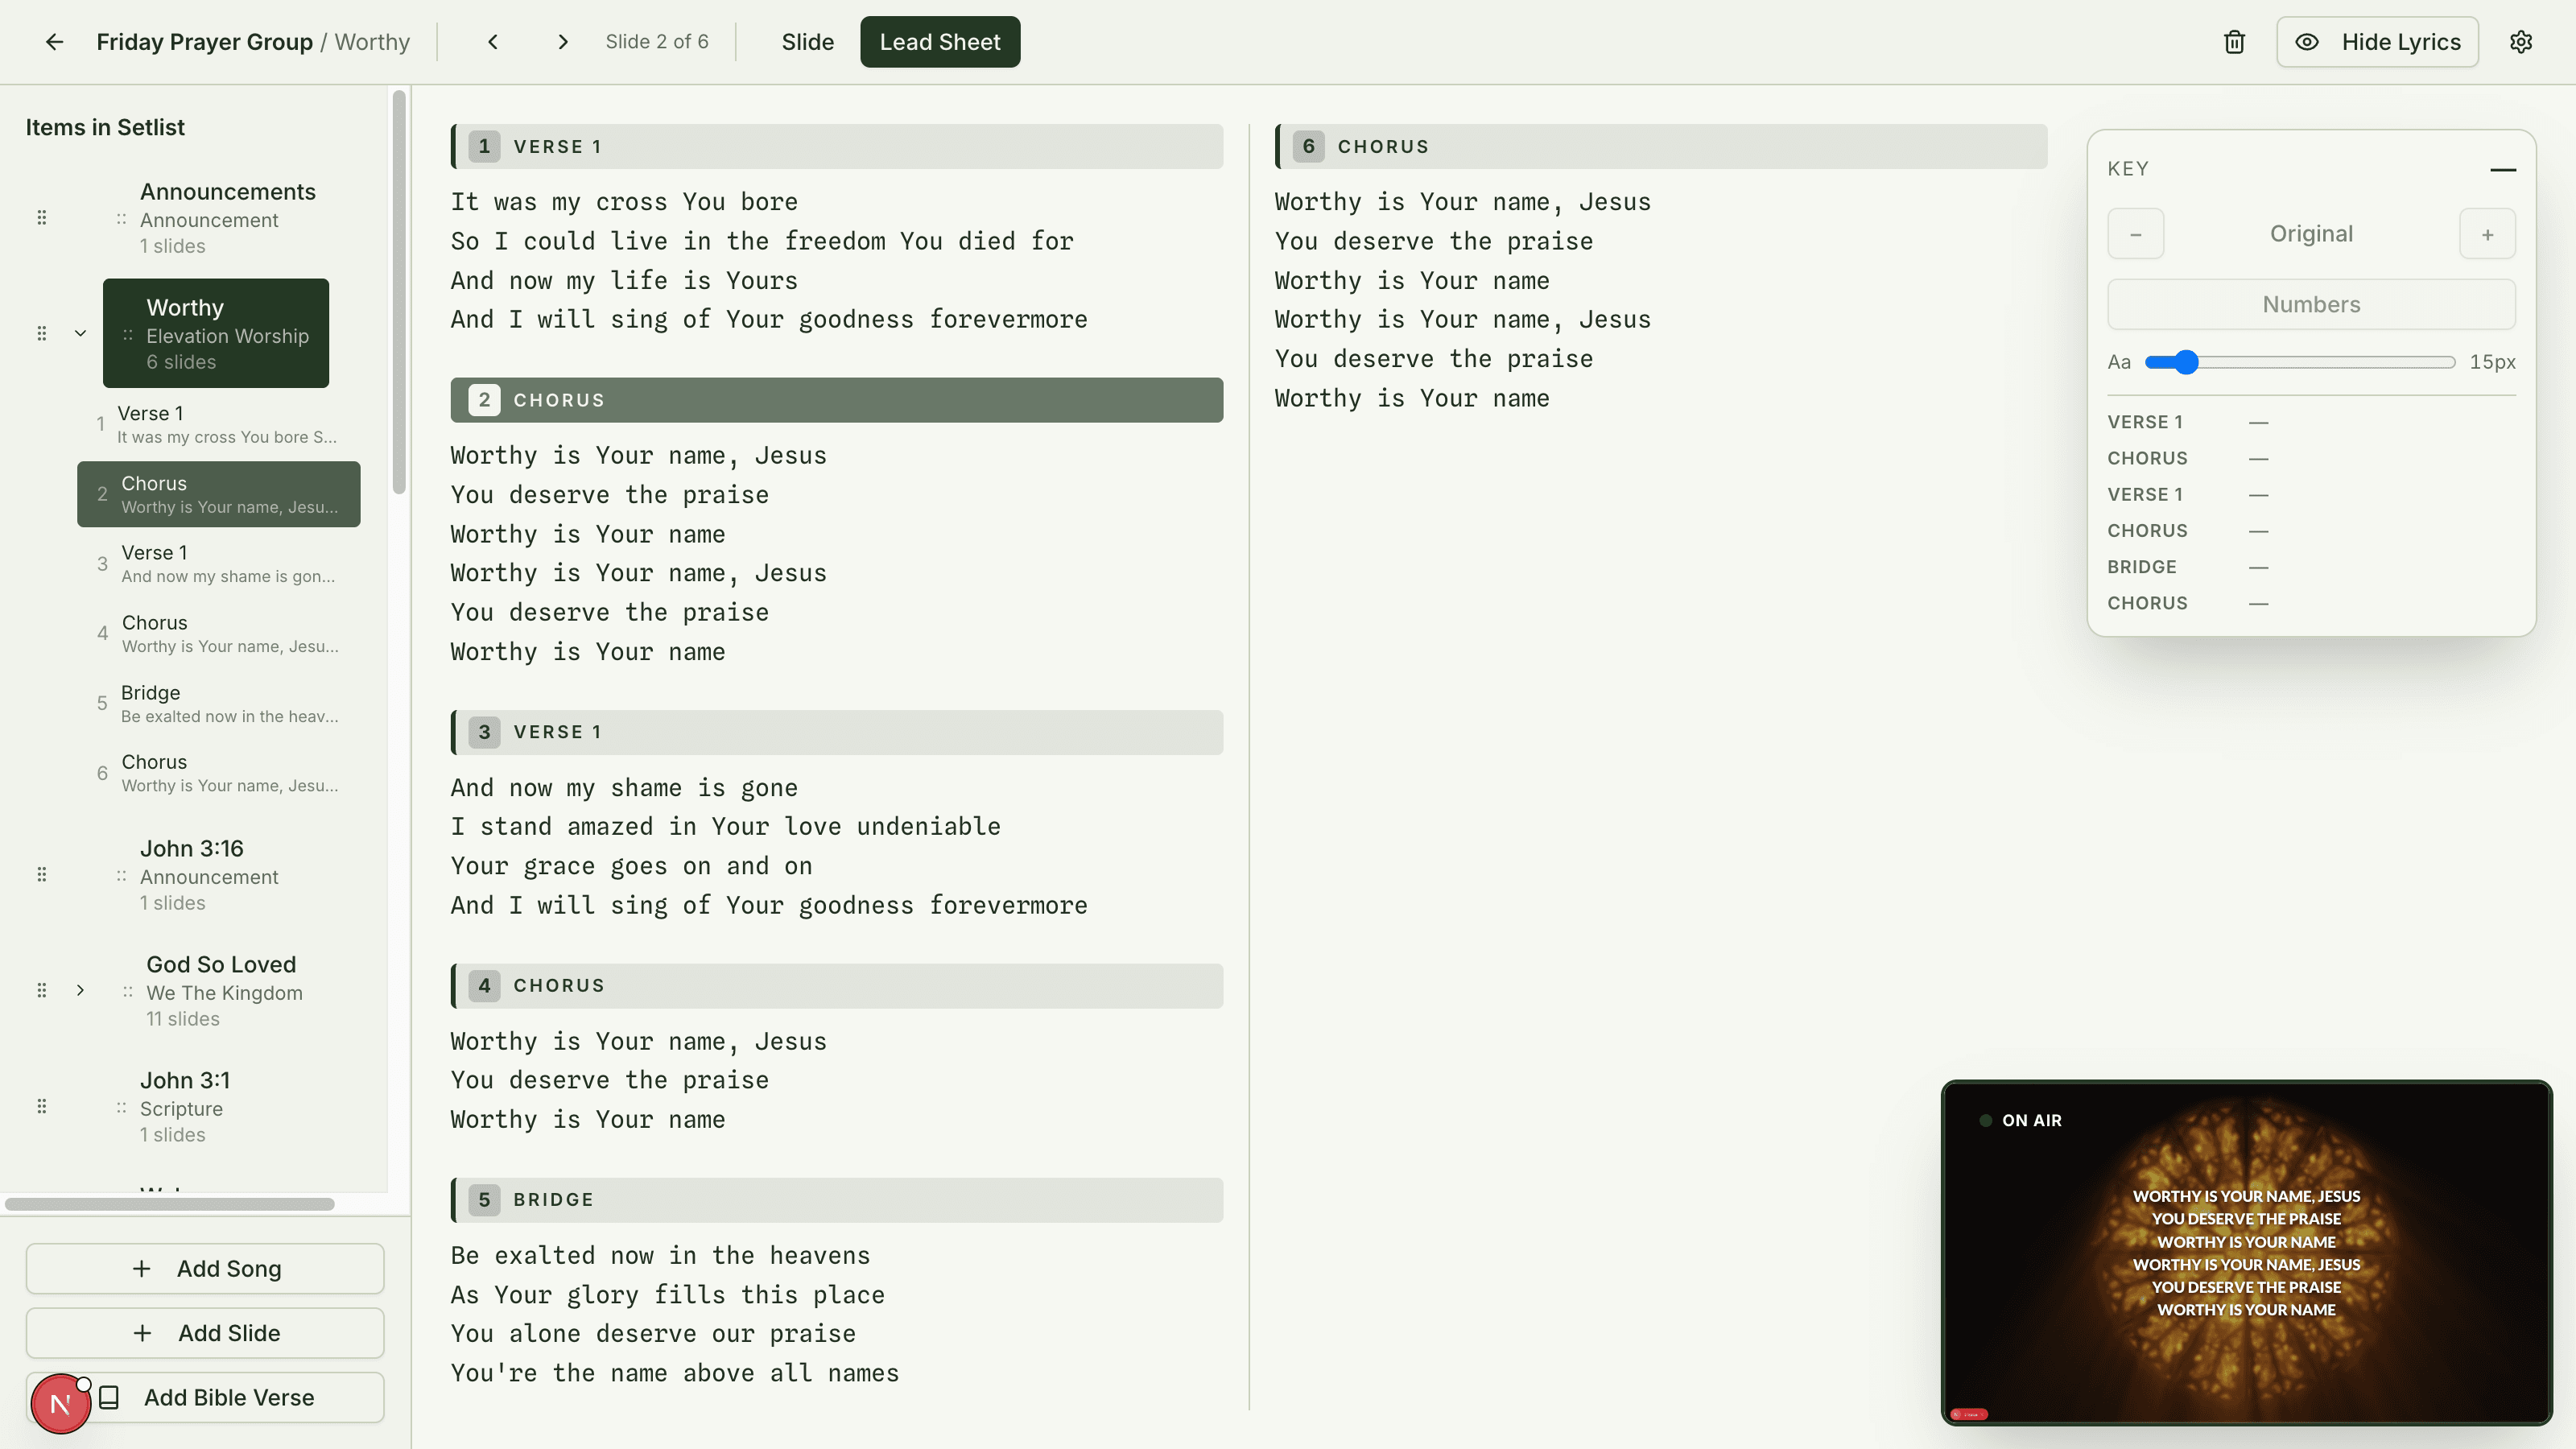Adjust the font size slider
The image size is (2576, 1449).
tap(2299, 362)
